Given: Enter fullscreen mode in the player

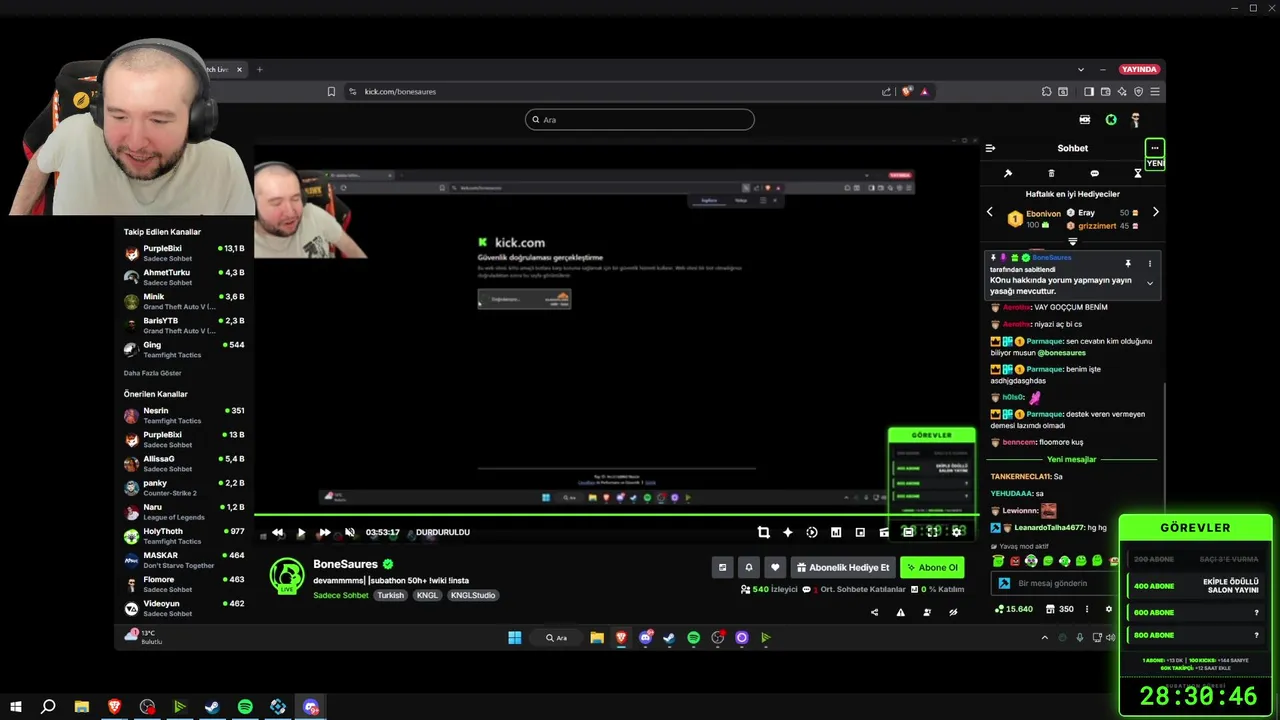Looking at the screenshot, I should click(933, 532).
